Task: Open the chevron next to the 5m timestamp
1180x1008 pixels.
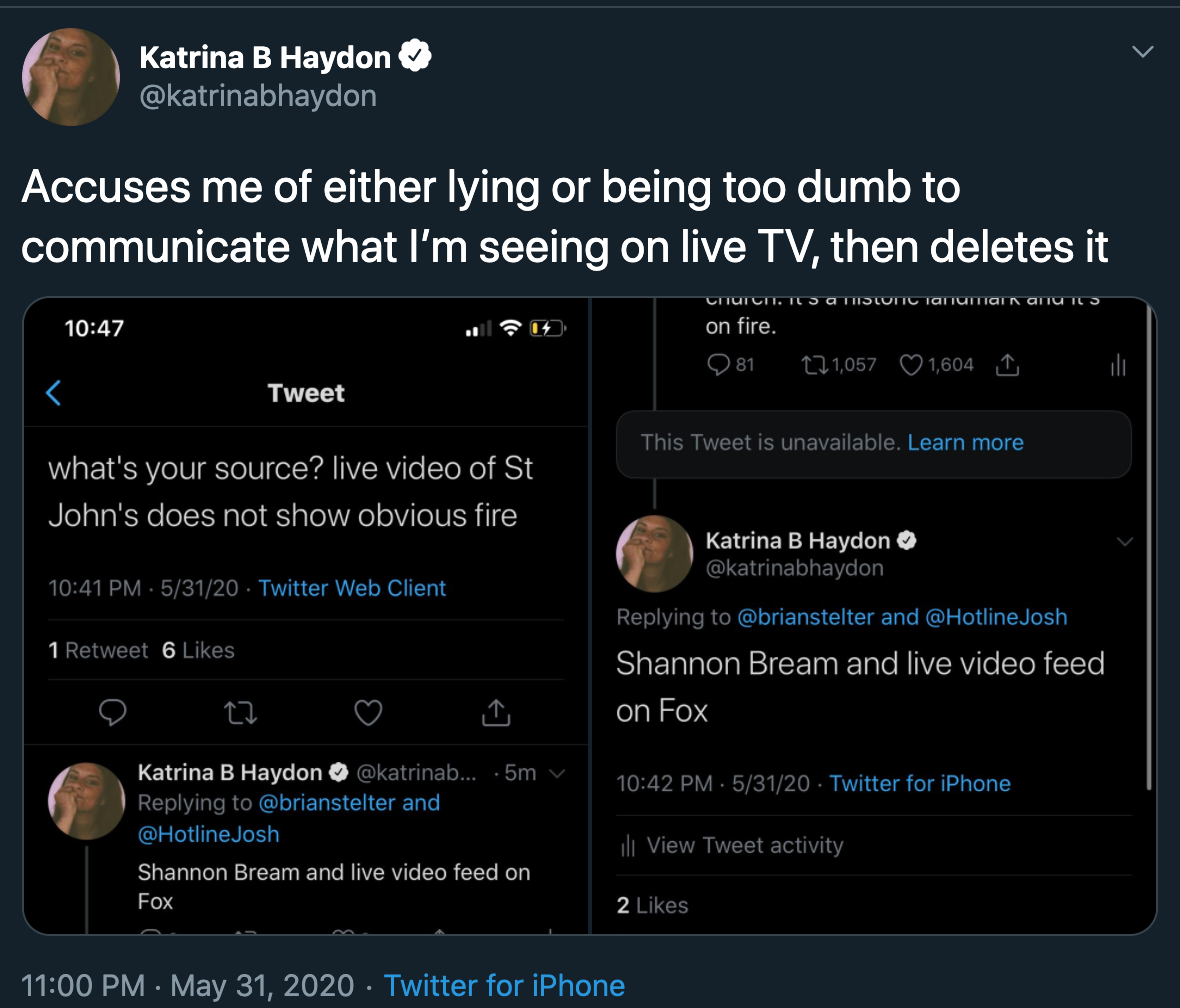Action: (558, 773)
